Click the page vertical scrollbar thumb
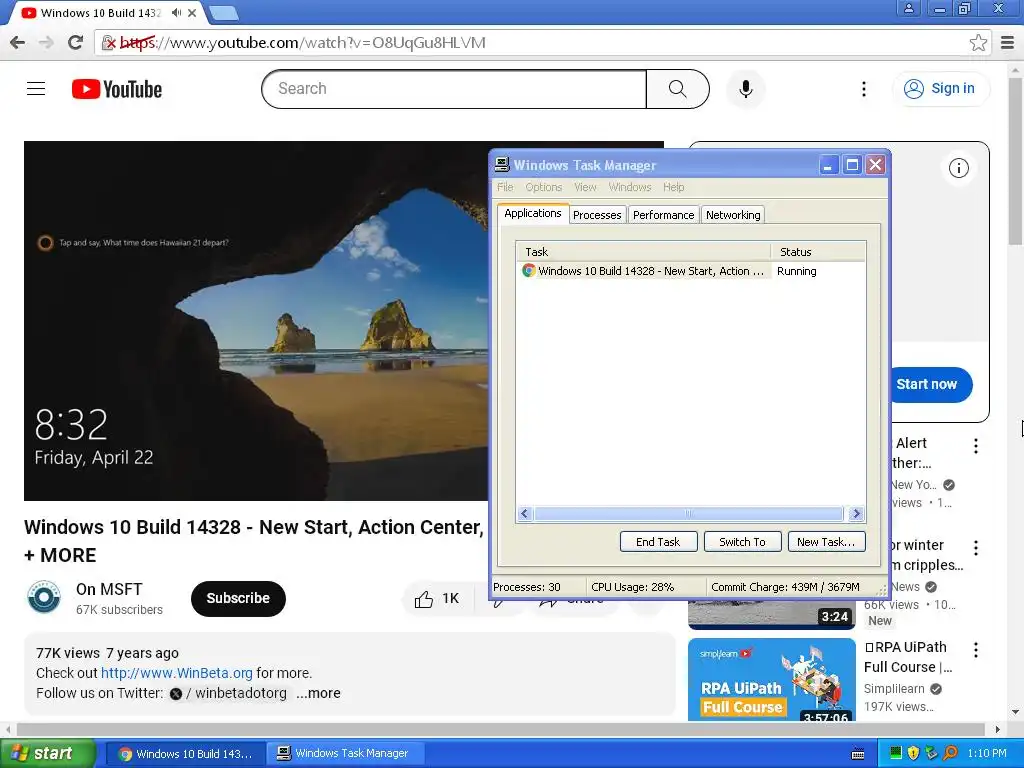 [1016, 160]
